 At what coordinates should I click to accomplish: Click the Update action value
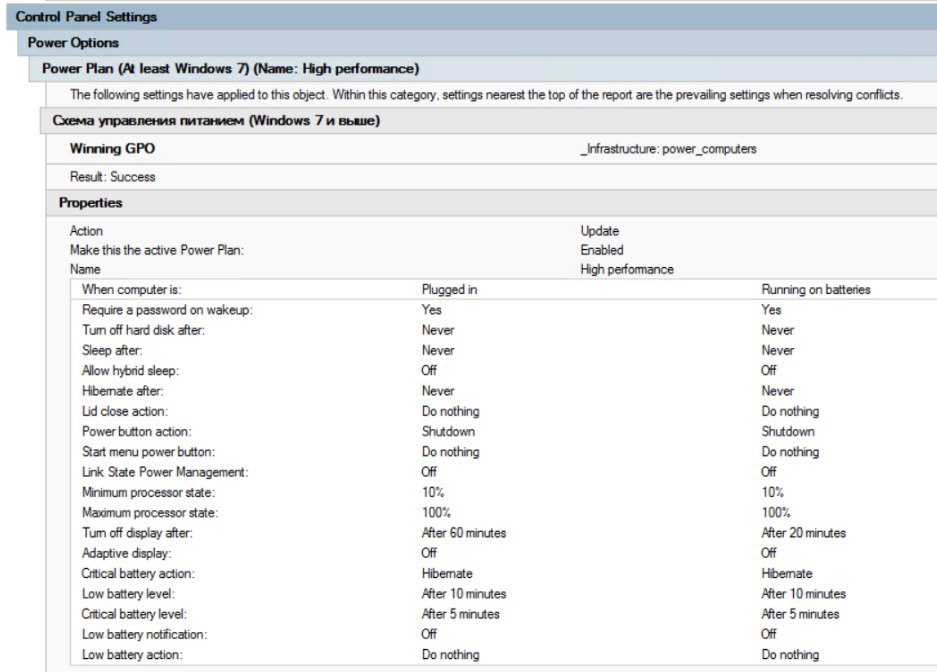click(599, 231)
